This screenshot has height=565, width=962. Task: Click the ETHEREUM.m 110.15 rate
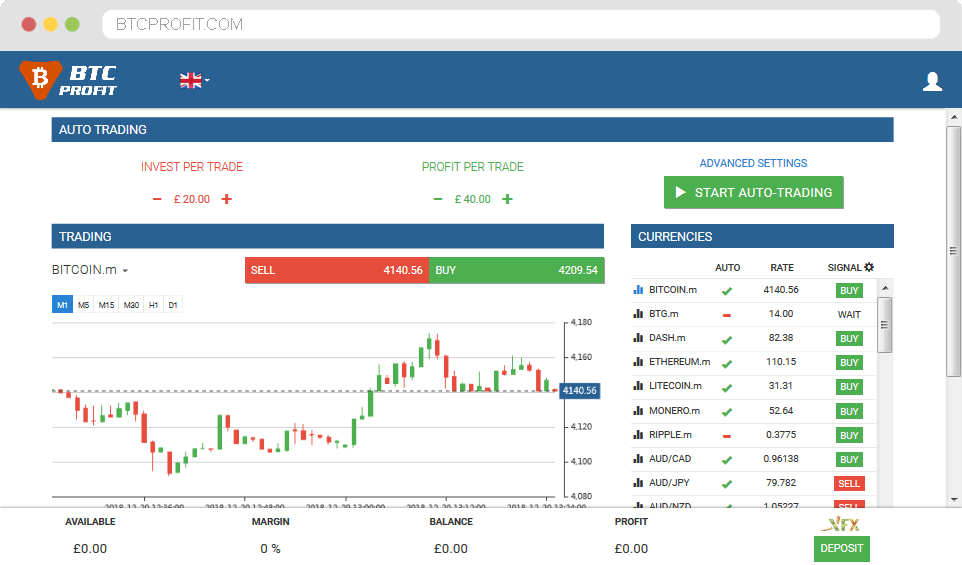(x=781, y=362)
